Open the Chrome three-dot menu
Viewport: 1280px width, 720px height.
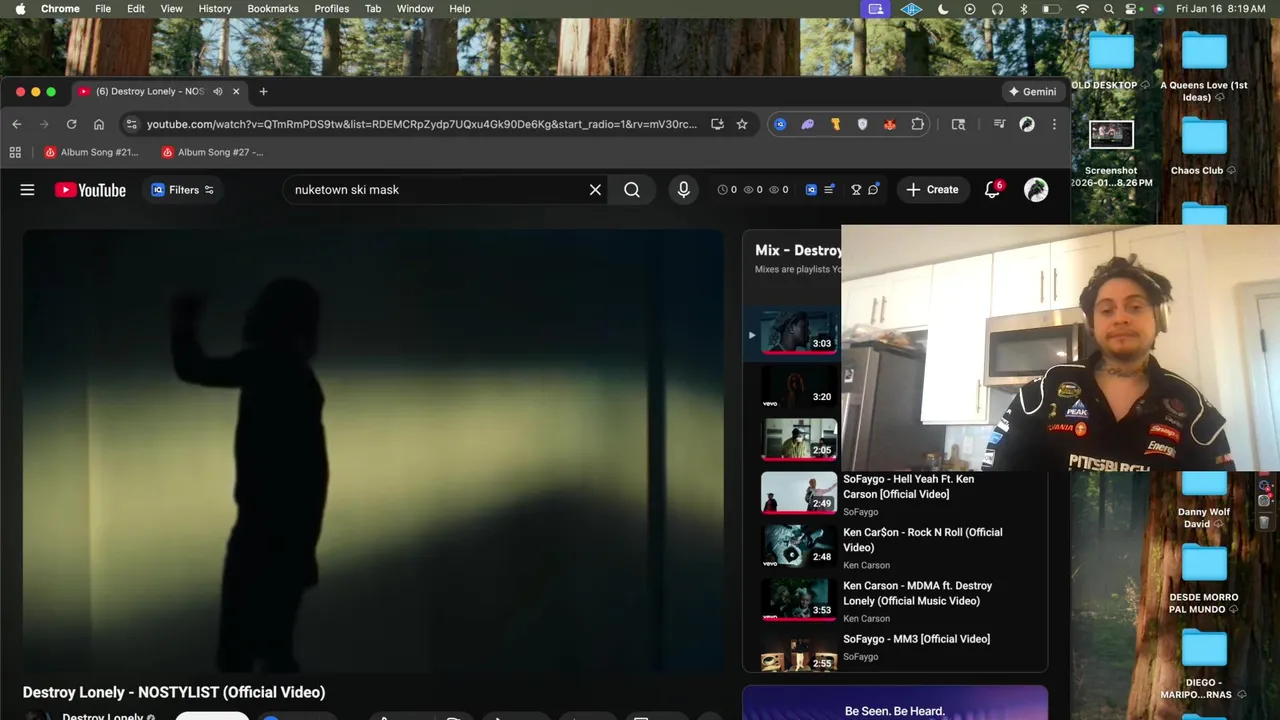(1054, 124)
